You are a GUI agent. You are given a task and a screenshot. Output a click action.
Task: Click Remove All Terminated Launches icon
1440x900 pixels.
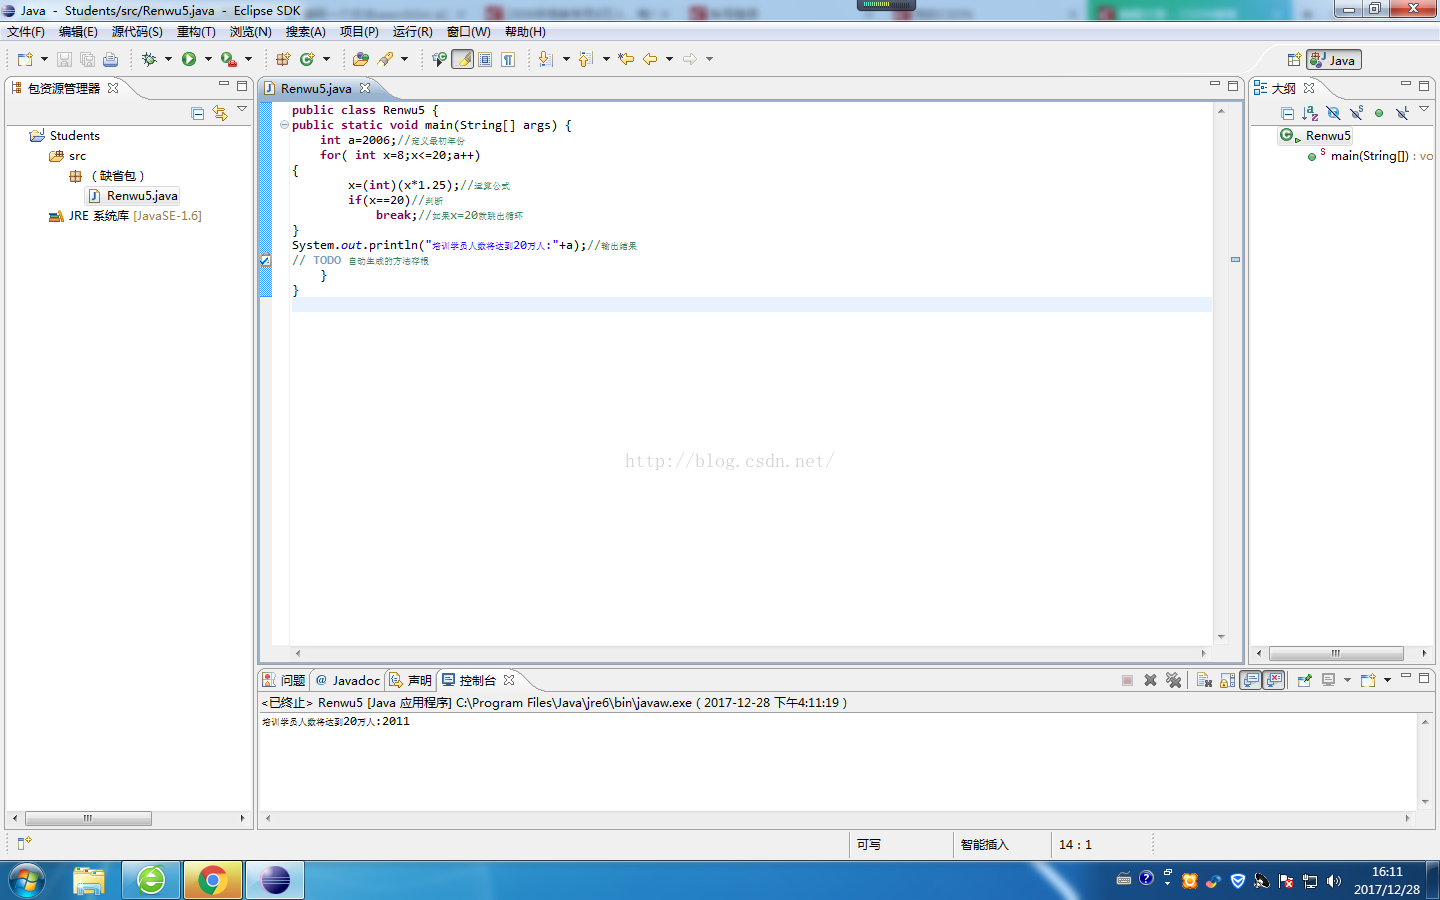[x=1173, y=680]
